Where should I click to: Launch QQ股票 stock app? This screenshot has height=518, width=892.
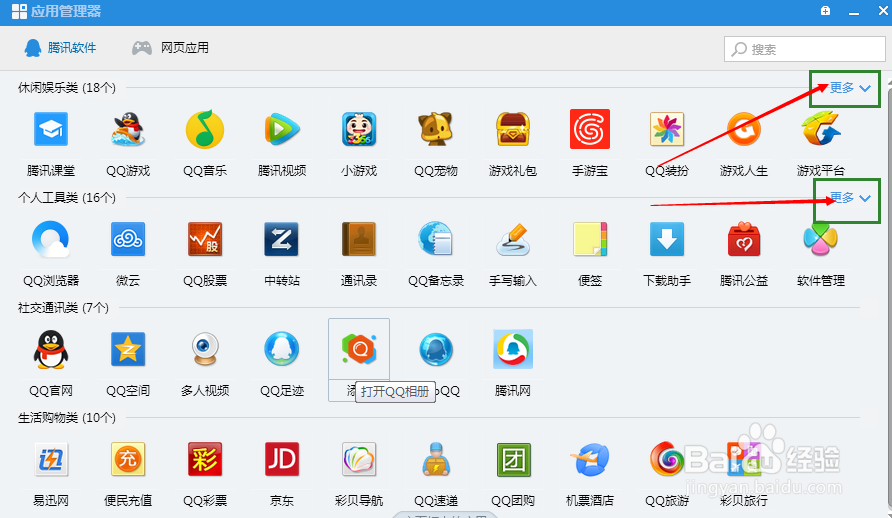point(205,239)
